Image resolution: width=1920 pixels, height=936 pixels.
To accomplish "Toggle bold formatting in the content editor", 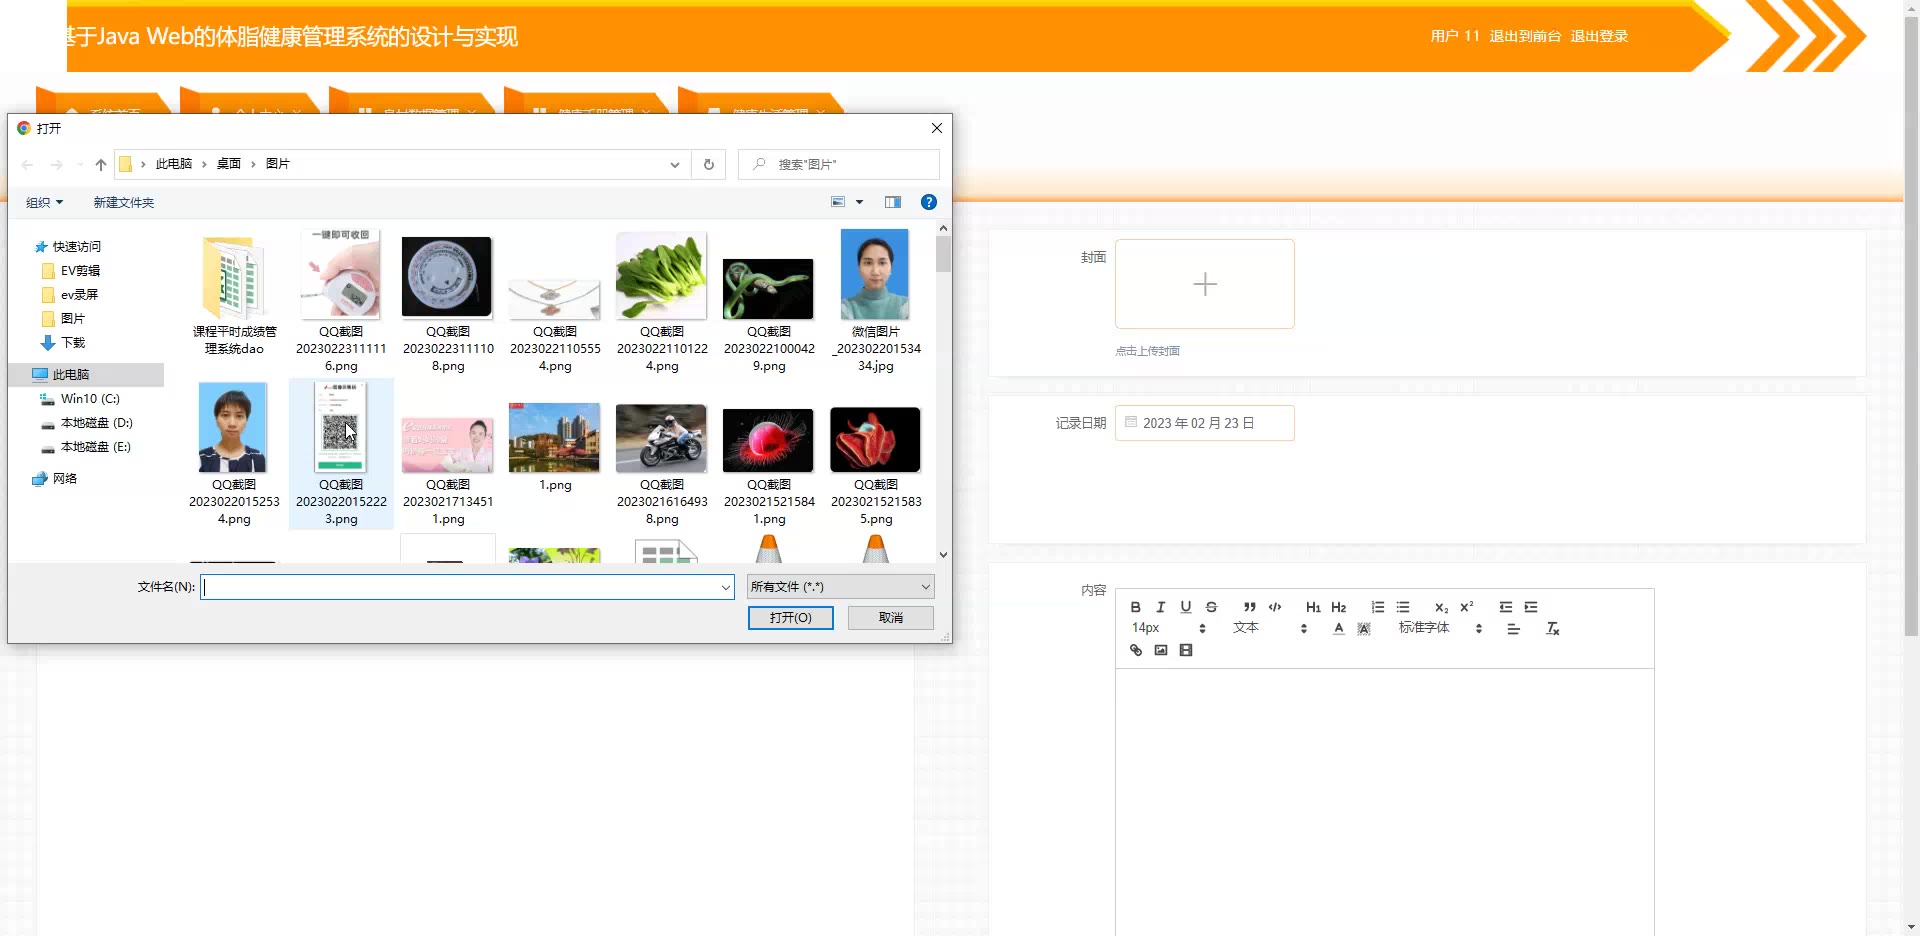I will (1135, 607).
